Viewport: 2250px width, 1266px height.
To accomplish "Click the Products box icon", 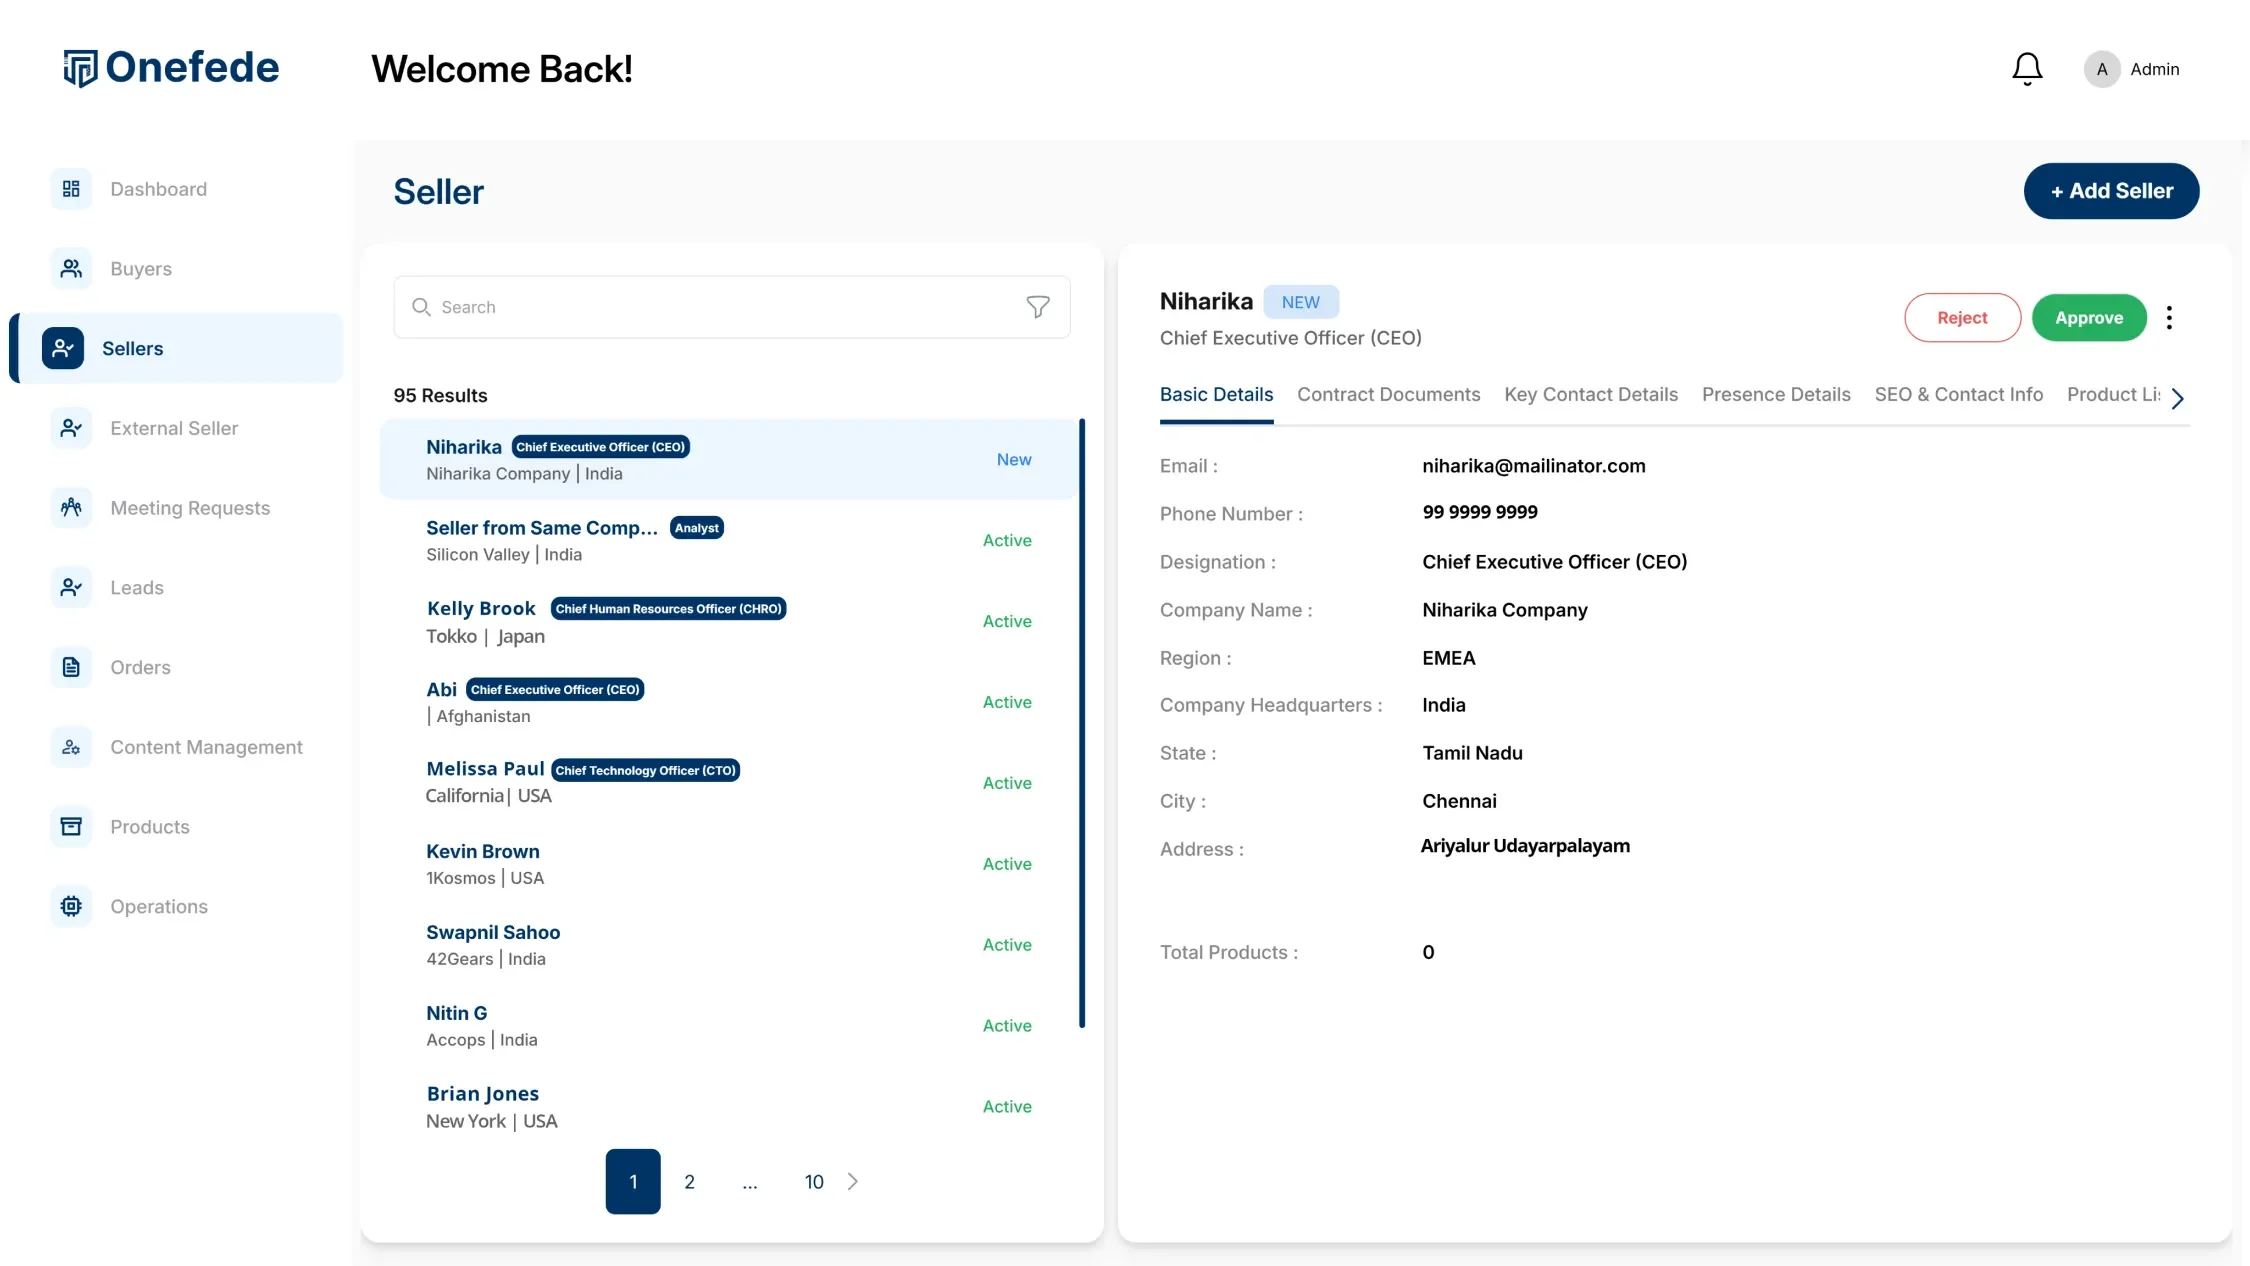I will pos(71,827).
